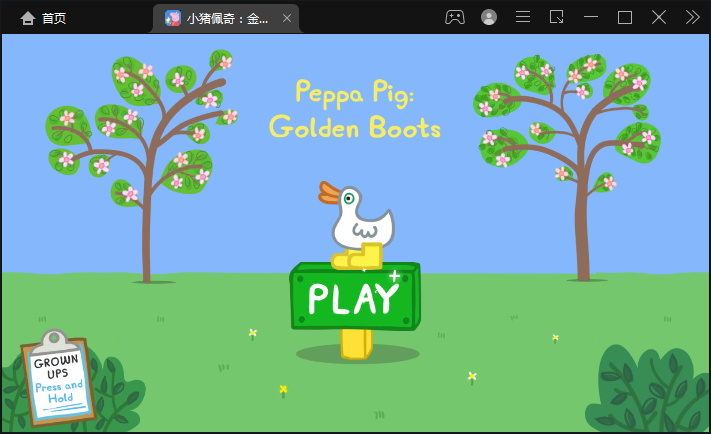
Task: Switch to the 小猪佩奇 game tab
Action: tap(227, 18)
